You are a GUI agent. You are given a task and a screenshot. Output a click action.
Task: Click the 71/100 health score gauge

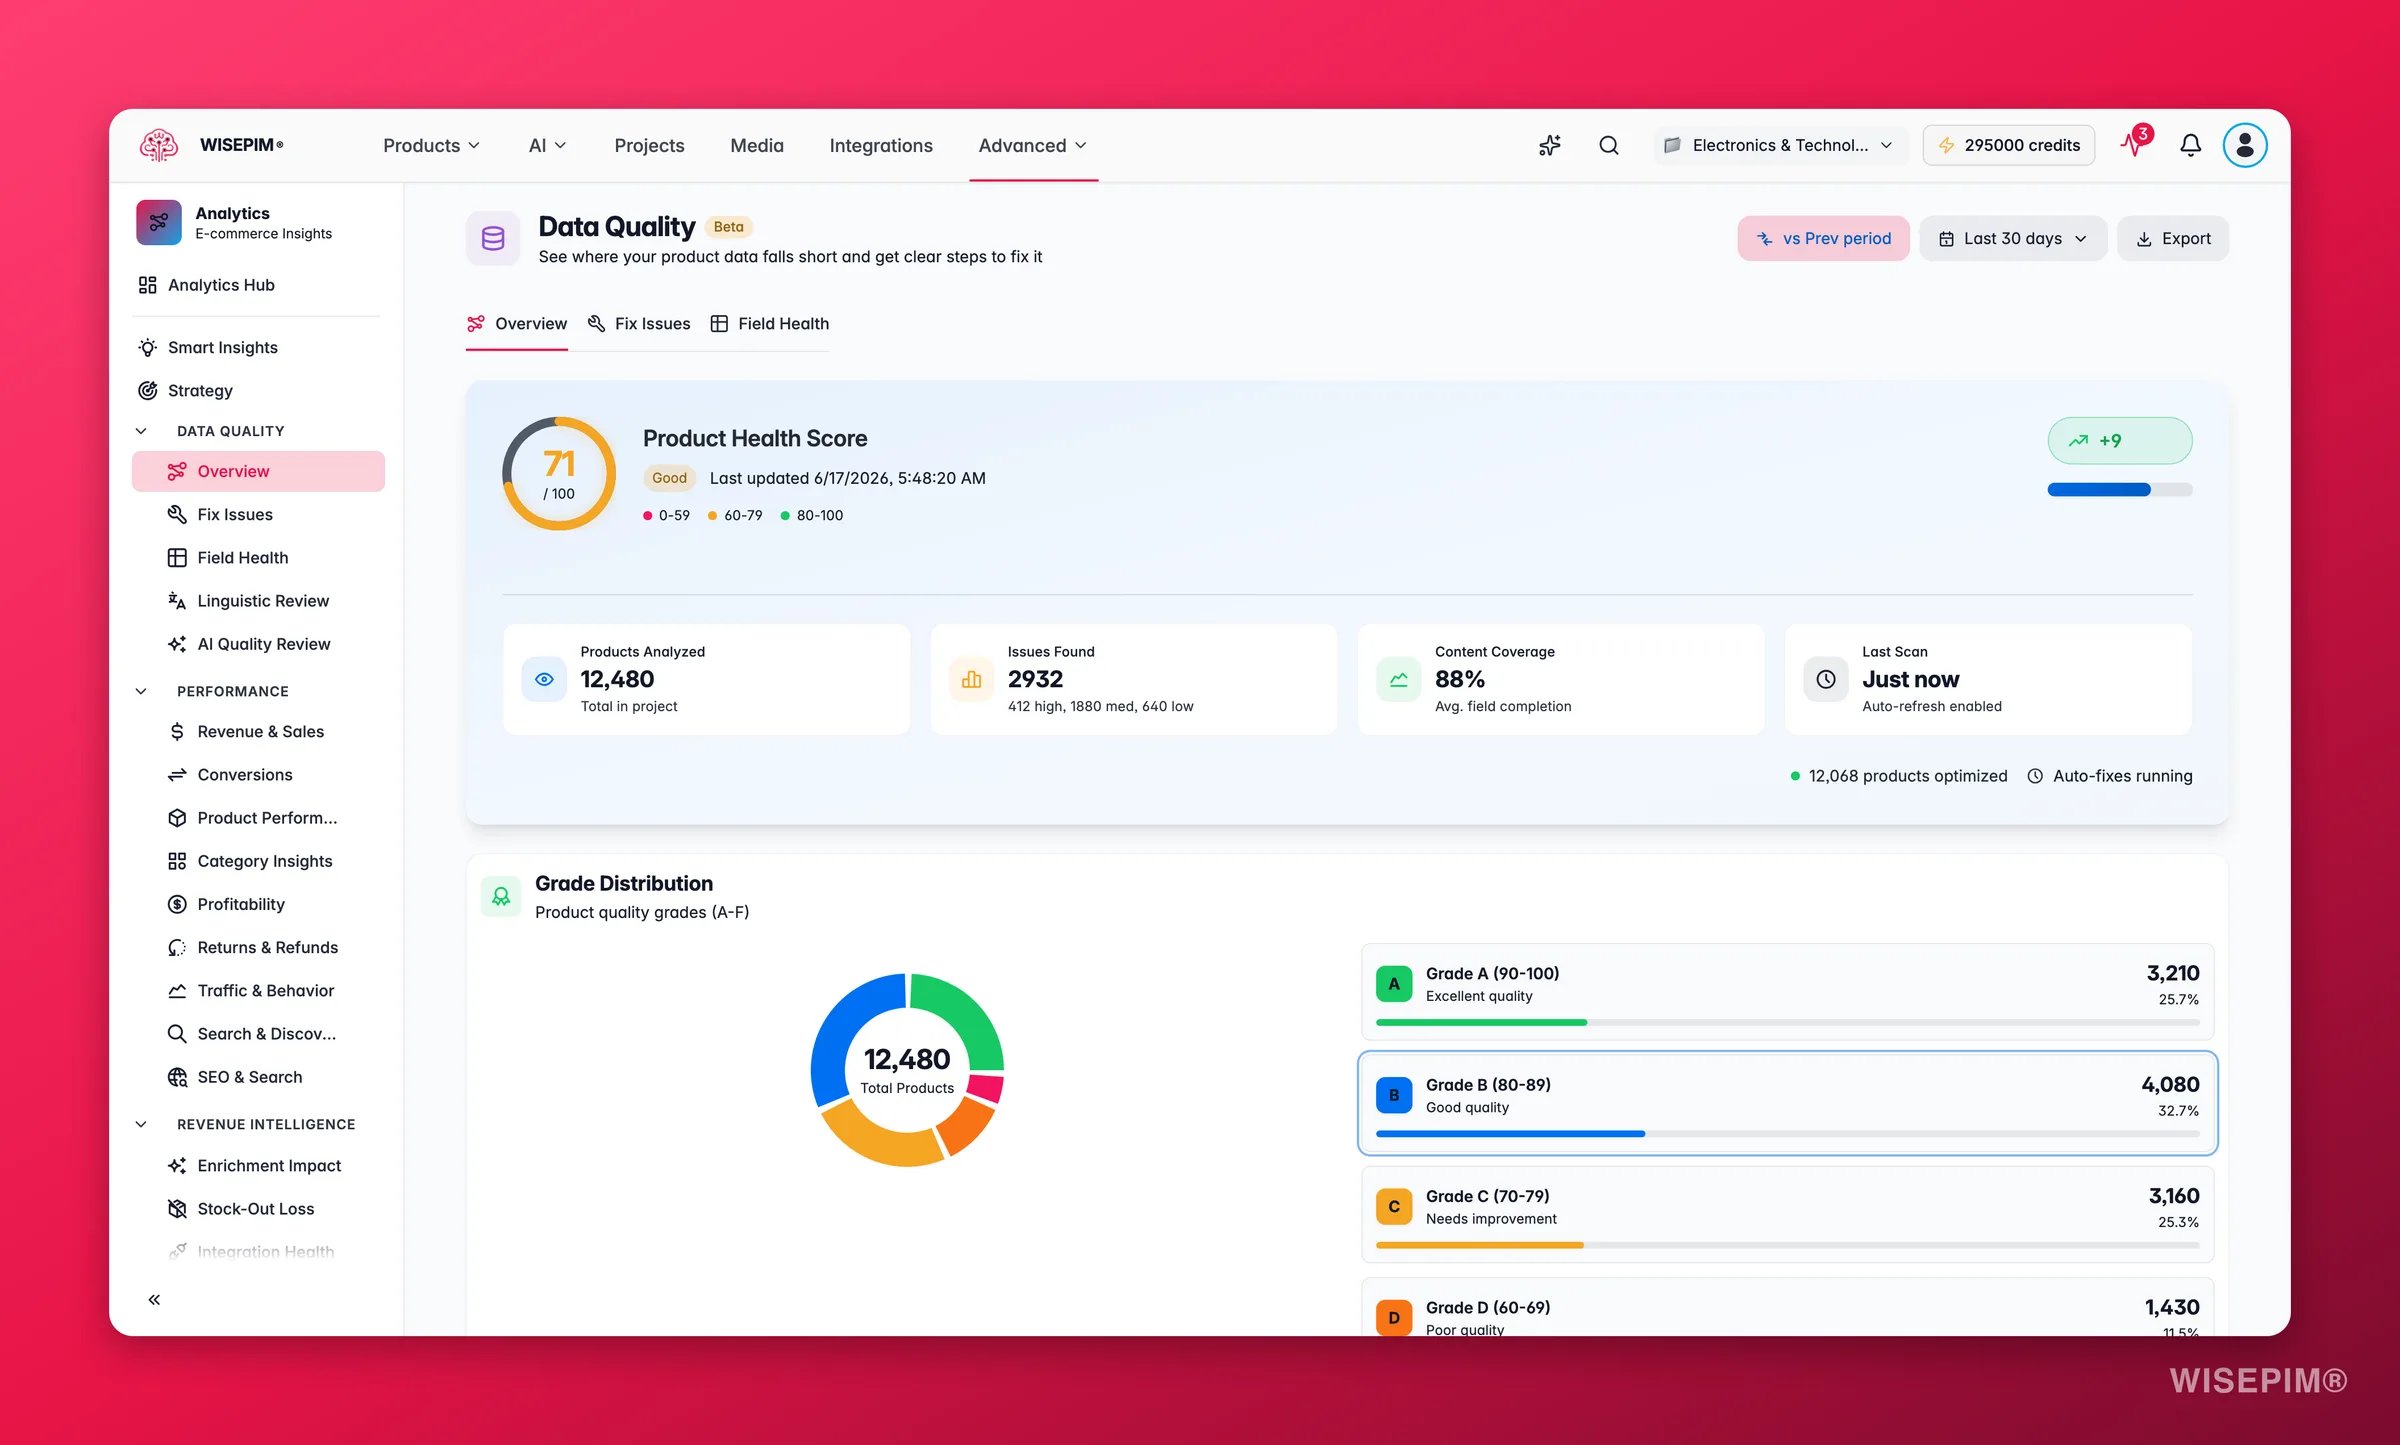(558, 474)
